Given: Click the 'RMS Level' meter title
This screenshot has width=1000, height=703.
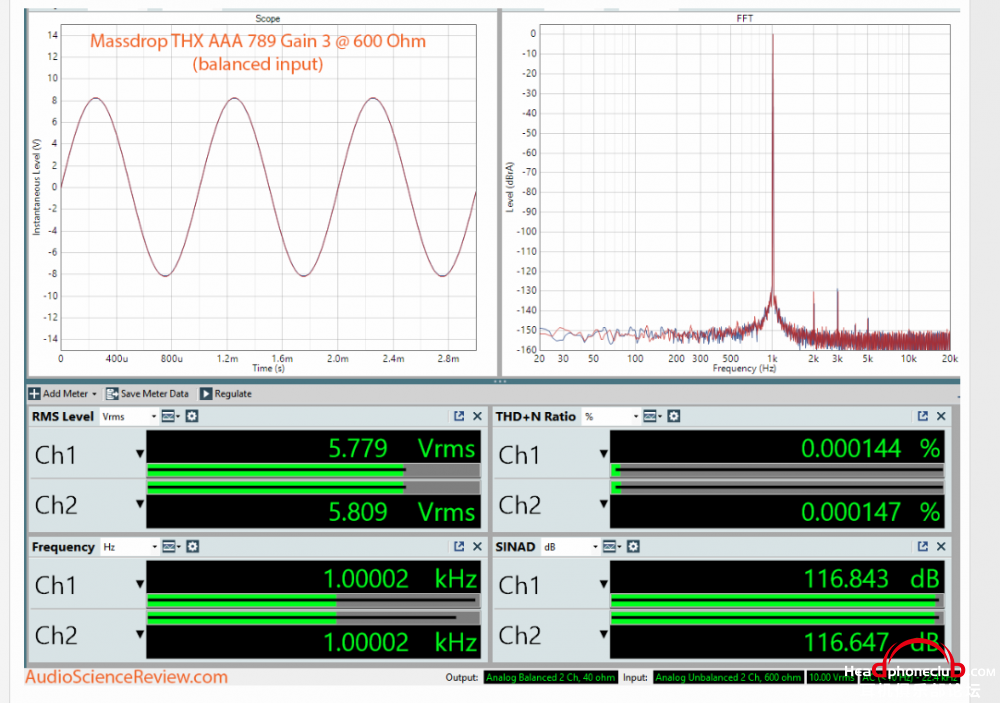Looking at the screenshot, I should click(62, 417).
